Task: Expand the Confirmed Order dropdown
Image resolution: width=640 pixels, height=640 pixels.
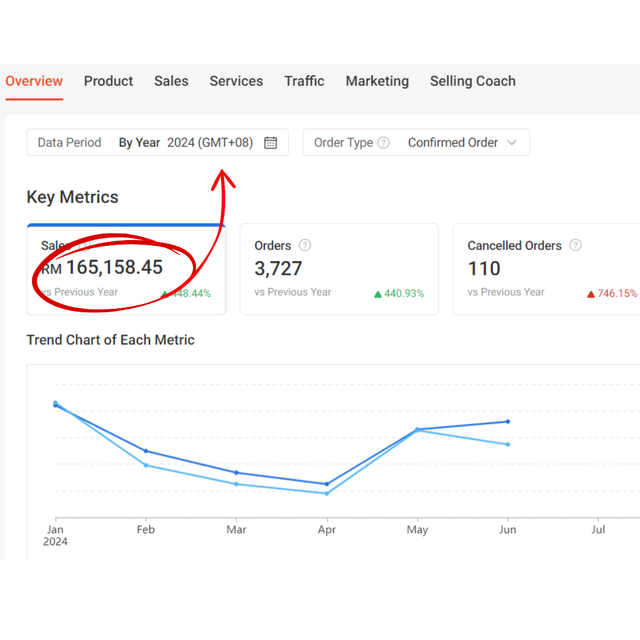Action: click(x=416, y=142)
